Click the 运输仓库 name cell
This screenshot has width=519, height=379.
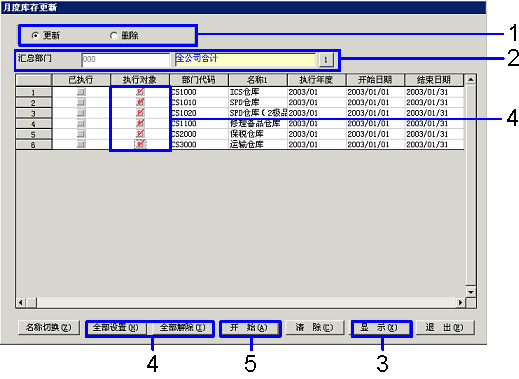click(x=258, y=144)
